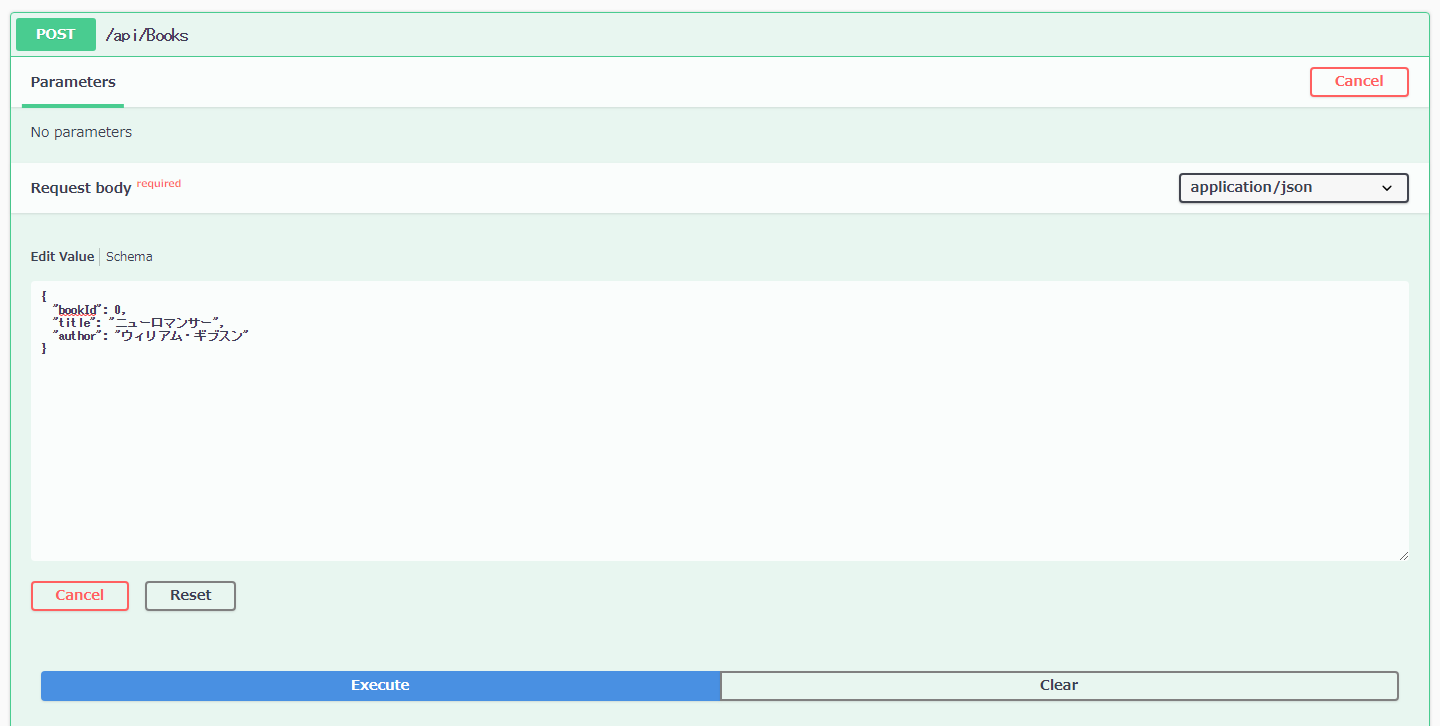Open the application/json content type dropdown

[1294, 188]
